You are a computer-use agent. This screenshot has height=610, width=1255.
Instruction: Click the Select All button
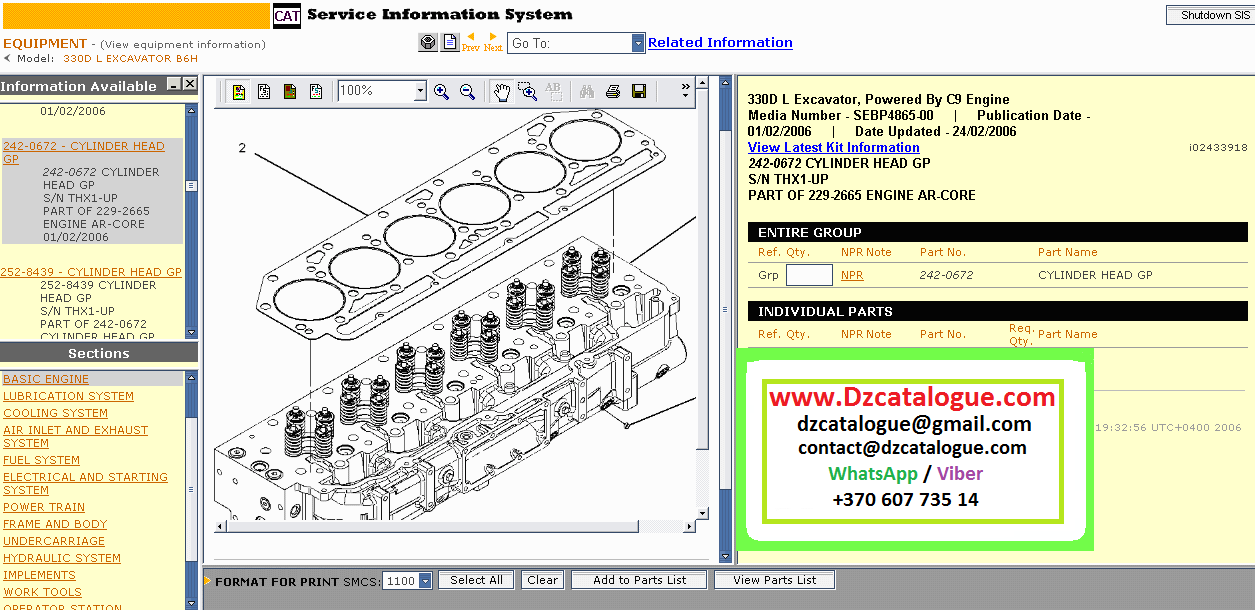[x=476, y=580]
